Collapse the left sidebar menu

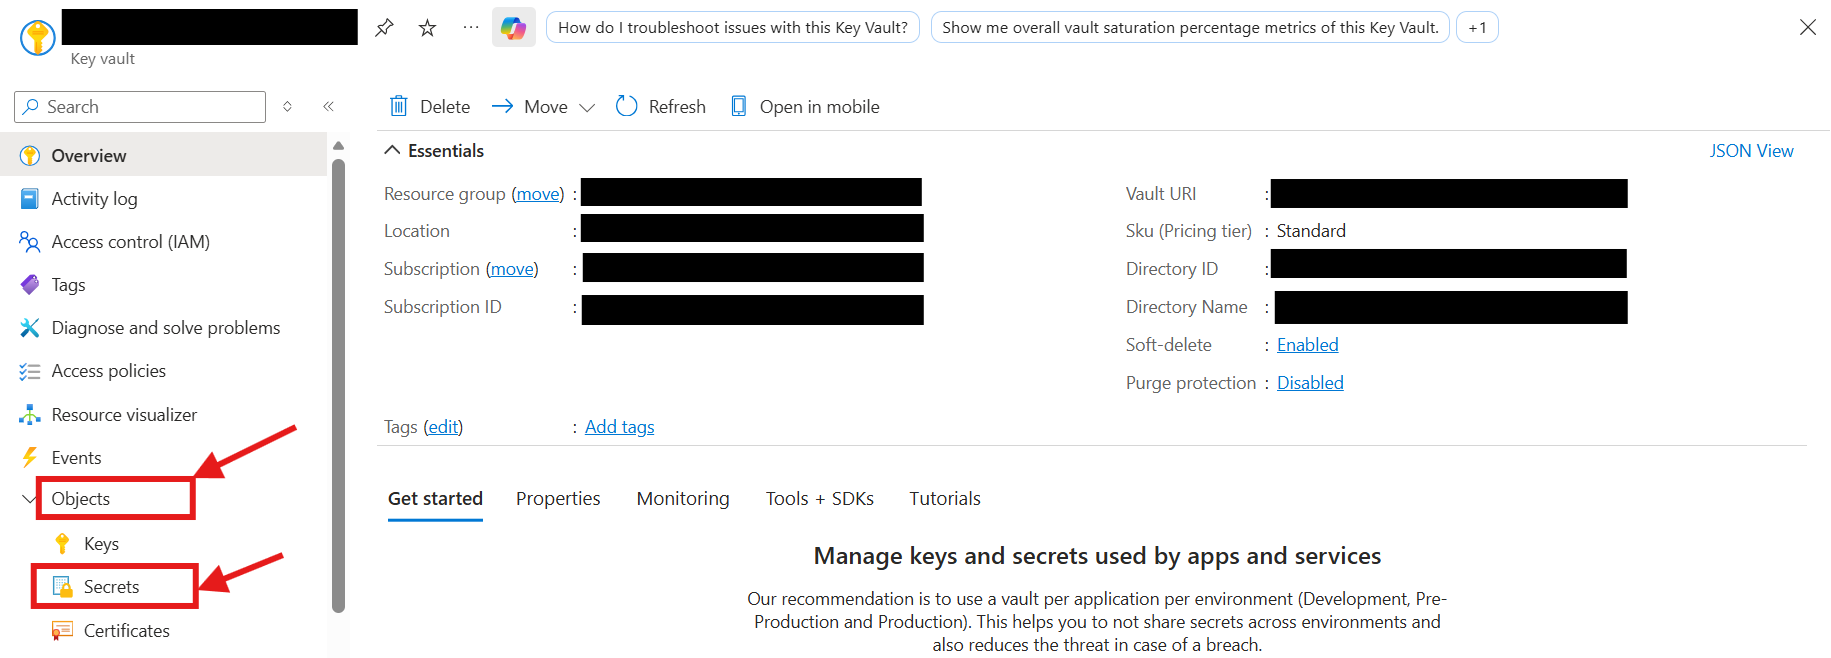(x=328, y=106)
